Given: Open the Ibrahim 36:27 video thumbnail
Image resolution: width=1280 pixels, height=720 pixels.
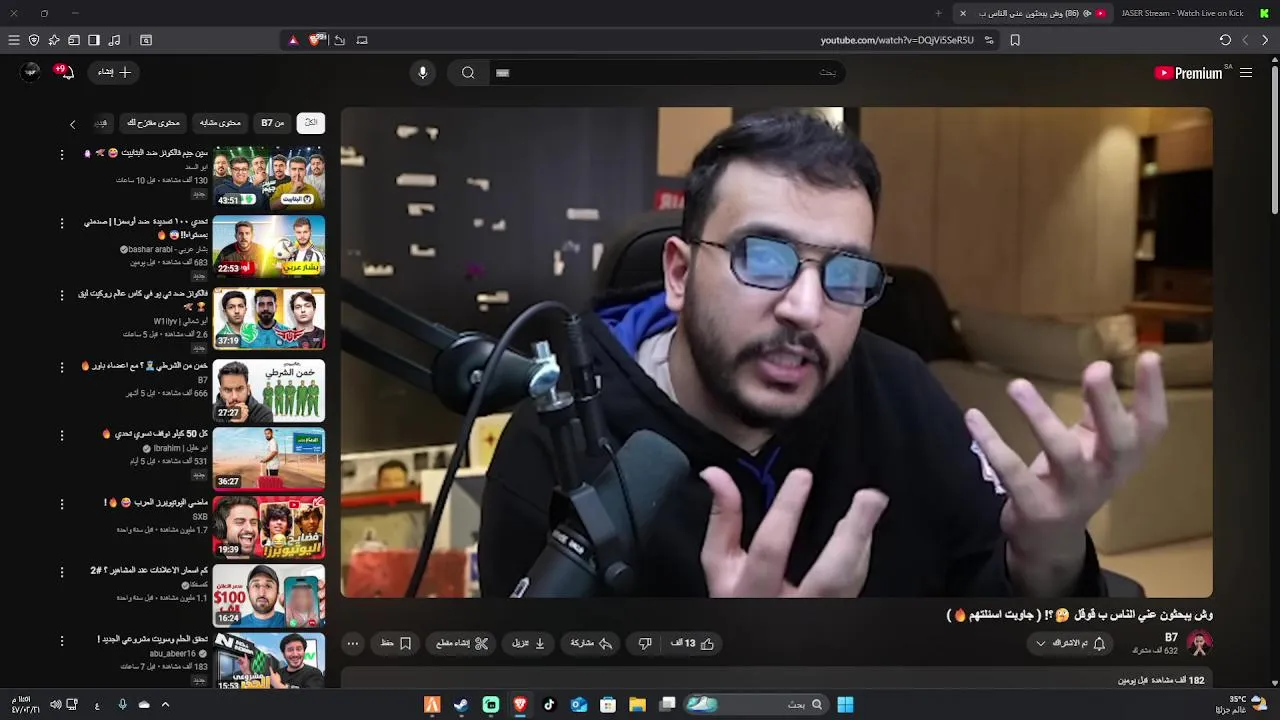Looking at the screenshot, I should [269, 459].
